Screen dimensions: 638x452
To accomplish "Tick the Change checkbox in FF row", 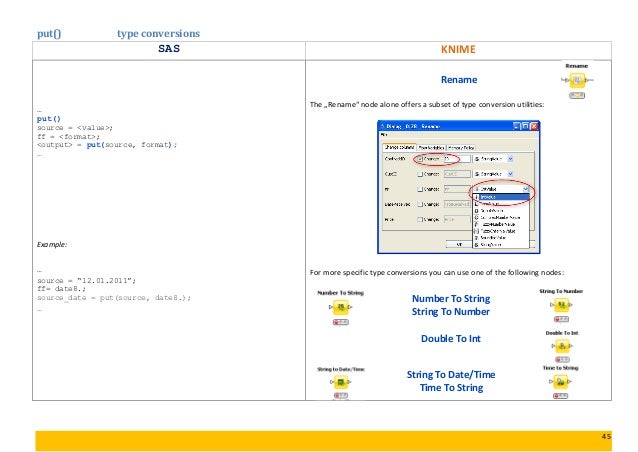I will pos(420,189).
